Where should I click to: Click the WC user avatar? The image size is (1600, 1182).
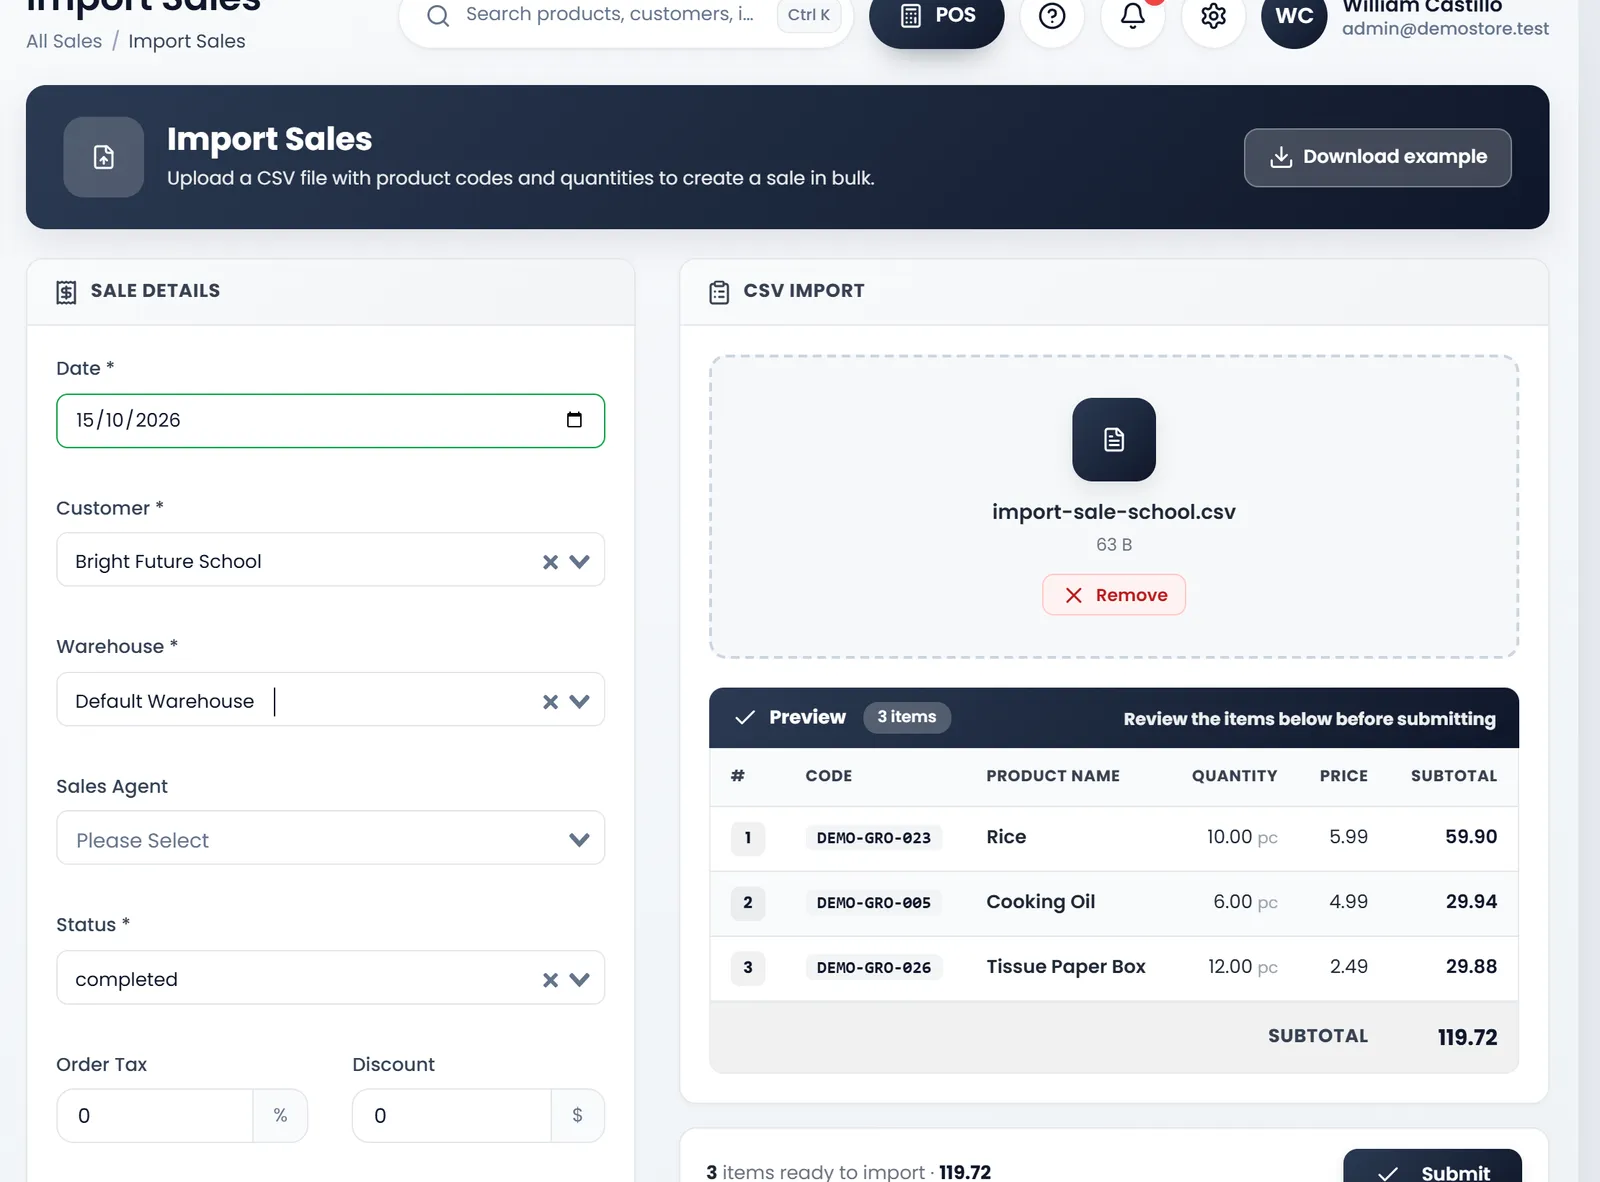click(1294, 16)
